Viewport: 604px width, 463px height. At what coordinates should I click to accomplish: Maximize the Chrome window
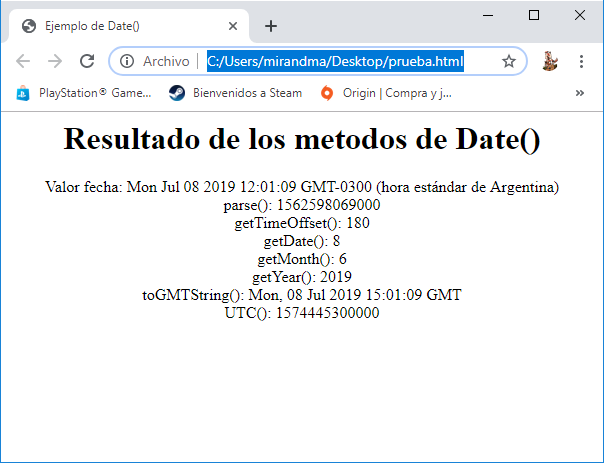click(534, 14)
